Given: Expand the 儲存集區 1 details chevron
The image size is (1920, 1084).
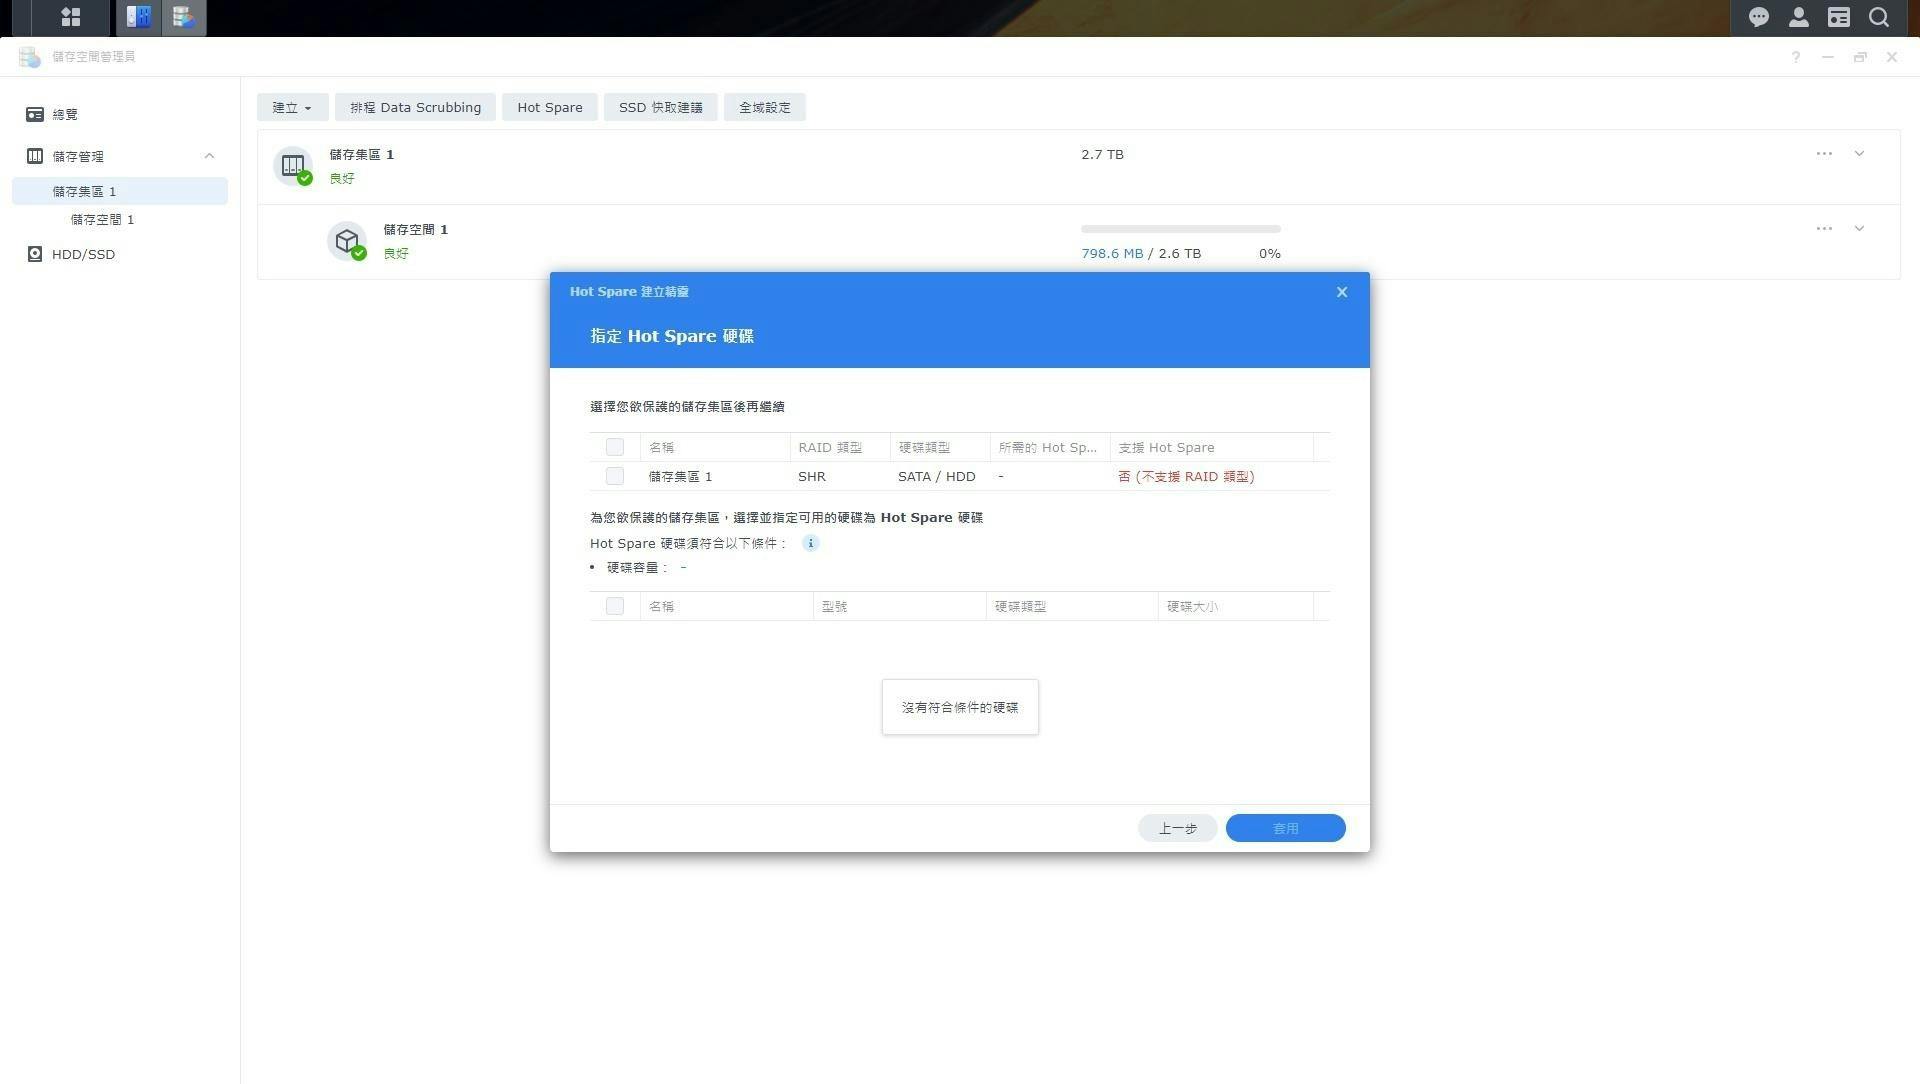Looking at the screenshot, I should 1859,154.
